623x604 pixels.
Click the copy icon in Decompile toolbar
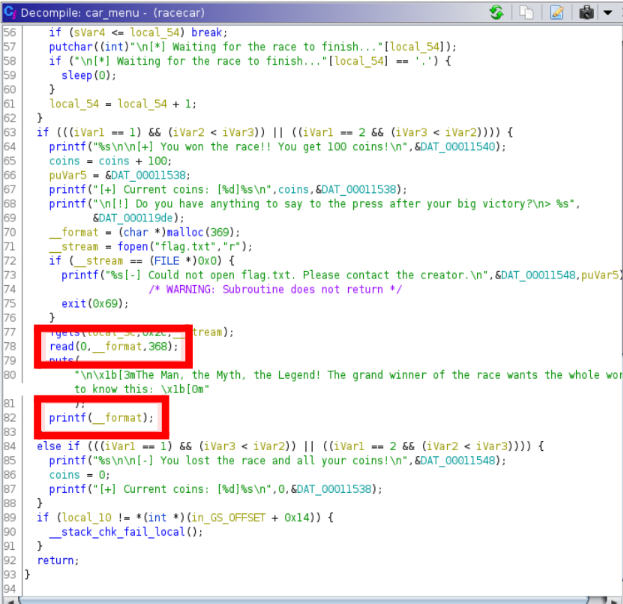tap(526, 12)
